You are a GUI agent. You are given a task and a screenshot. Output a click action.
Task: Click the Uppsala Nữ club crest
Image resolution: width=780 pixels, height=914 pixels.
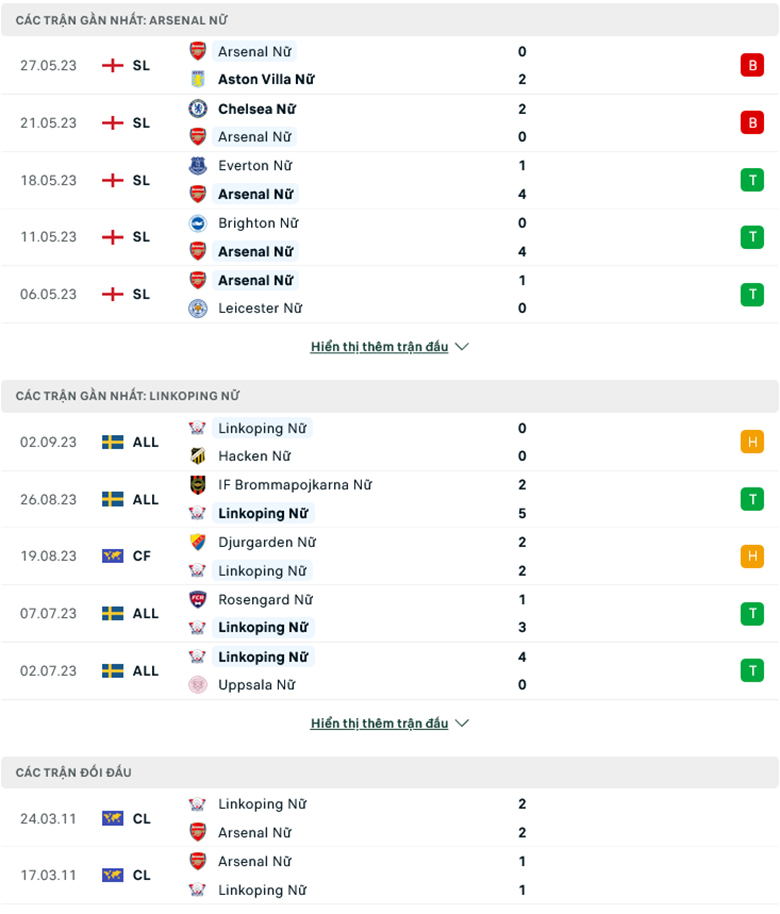pos(195,685)
